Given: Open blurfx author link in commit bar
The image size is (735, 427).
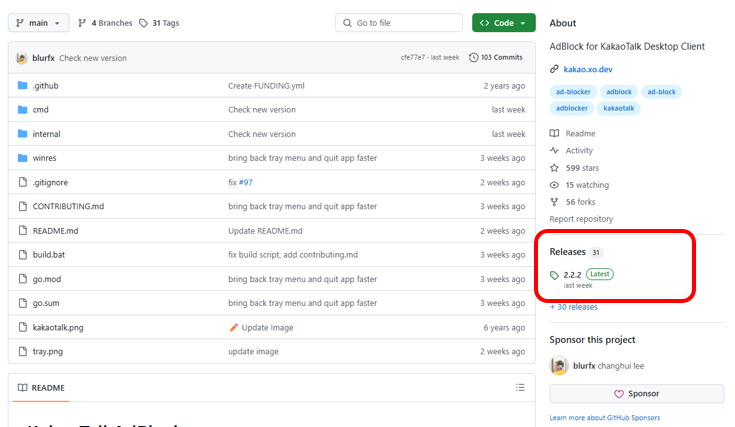Looking at the screenshot, I should click(x=44, y=58).
